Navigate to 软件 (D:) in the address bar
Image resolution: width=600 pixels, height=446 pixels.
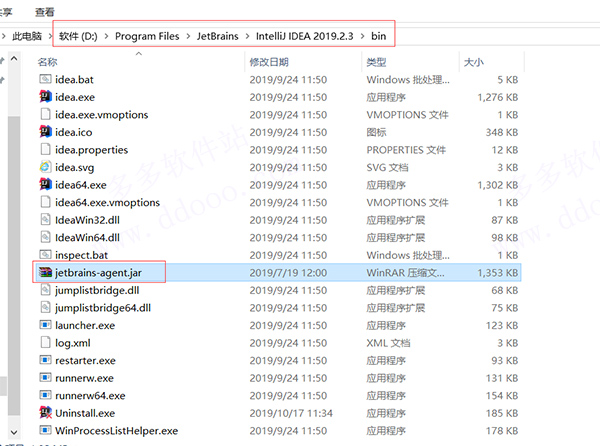(x=78, y=36)
